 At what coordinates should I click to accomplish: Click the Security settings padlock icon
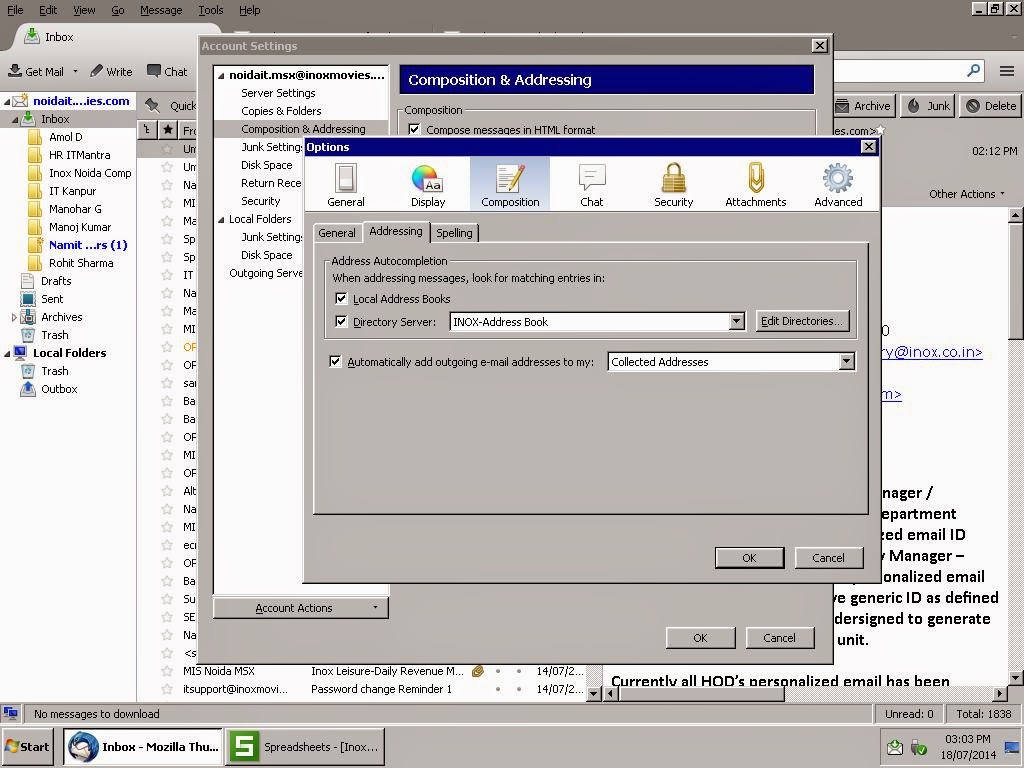[x=673, y=183]
